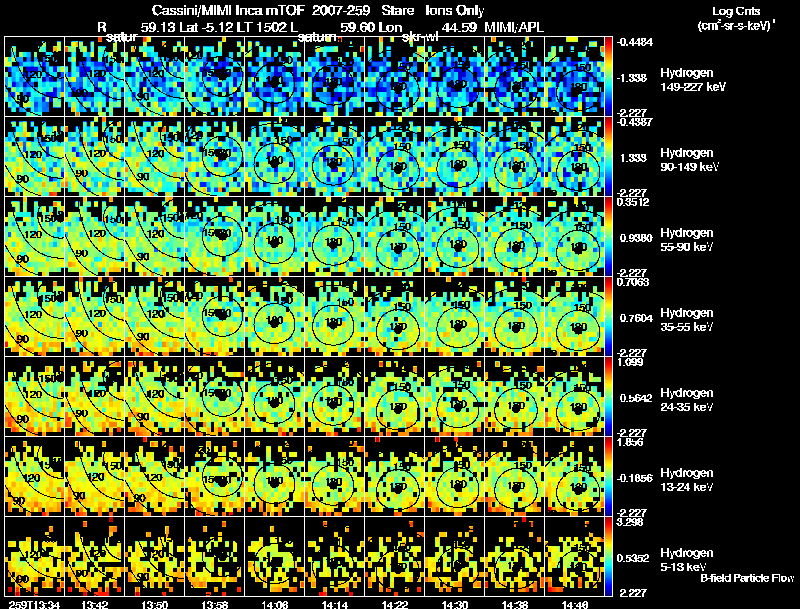Click the 'Hydrogen 13-24 keV' row label
This screenshot has height=609, width=800.
click(x=687, y=480)
